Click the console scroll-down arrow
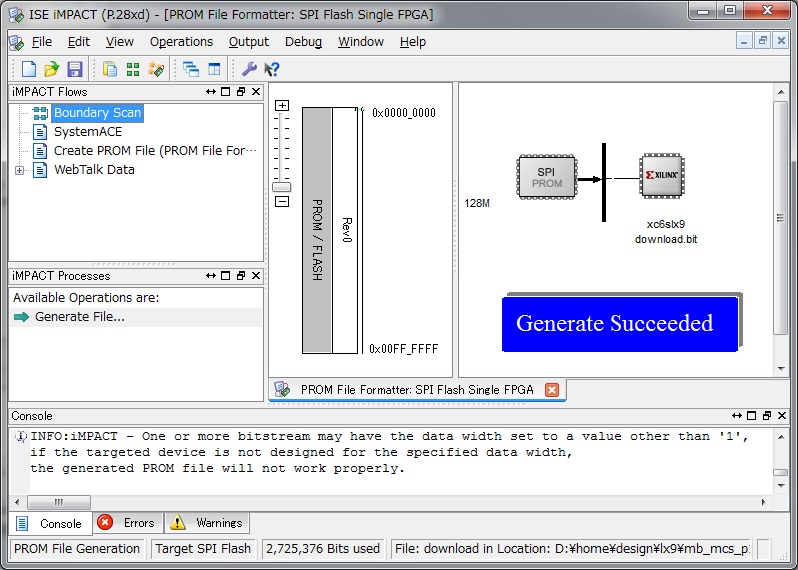Screen dimensions: 798x570 point(781,486)
